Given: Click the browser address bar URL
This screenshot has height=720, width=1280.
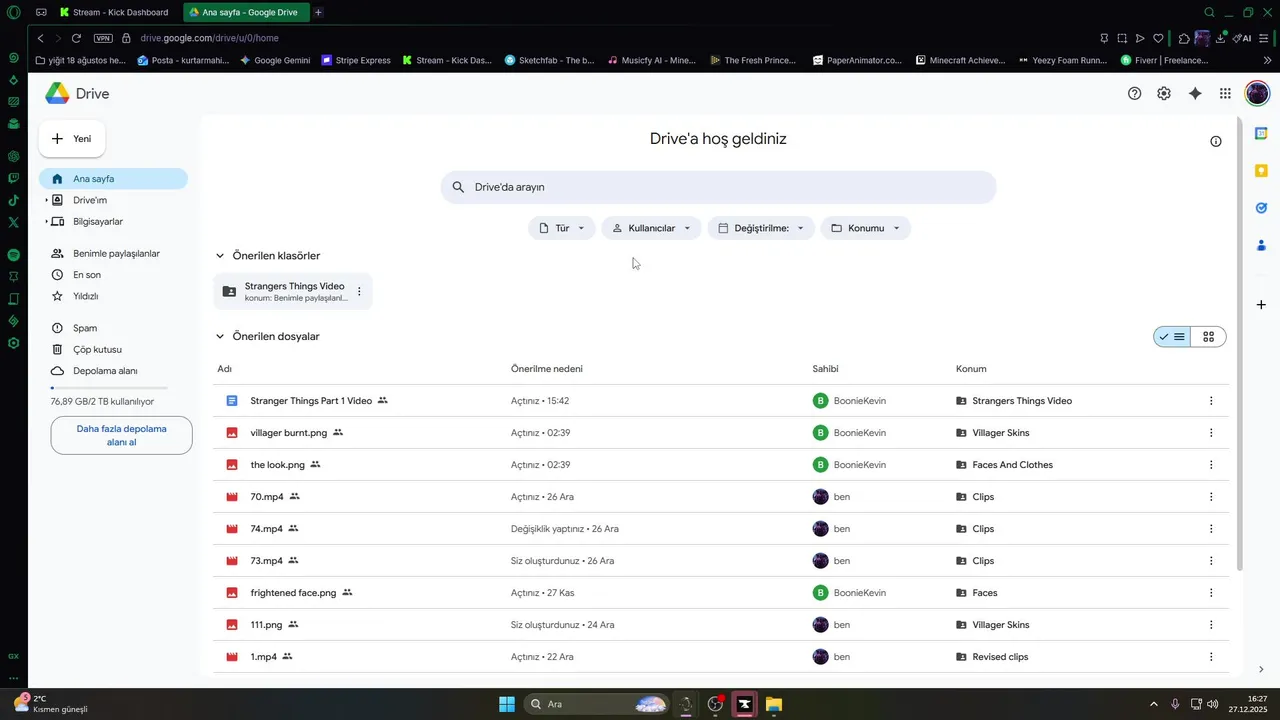Looking at the screenshot, I should [x=209, y=38].
